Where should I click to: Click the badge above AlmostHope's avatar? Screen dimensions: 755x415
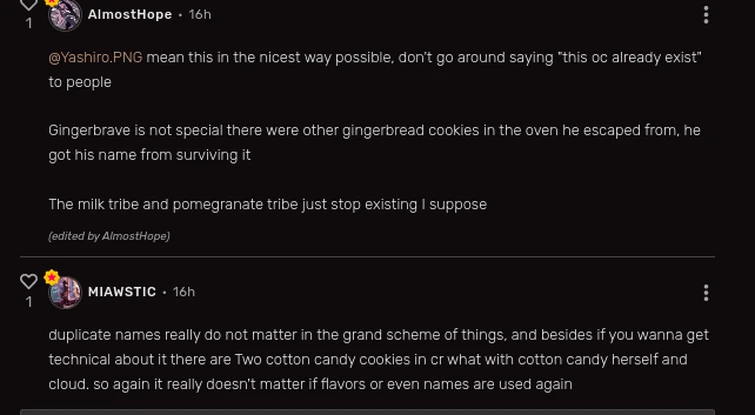pos(52,3)
